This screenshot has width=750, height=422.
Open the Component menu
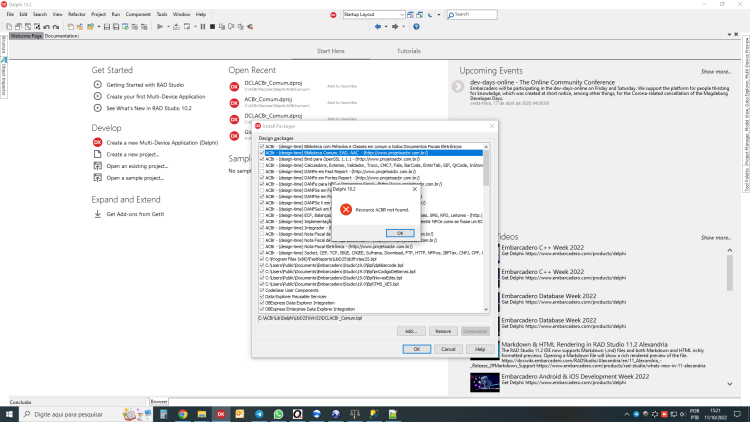pyautogui.click(x=138, y=14)
